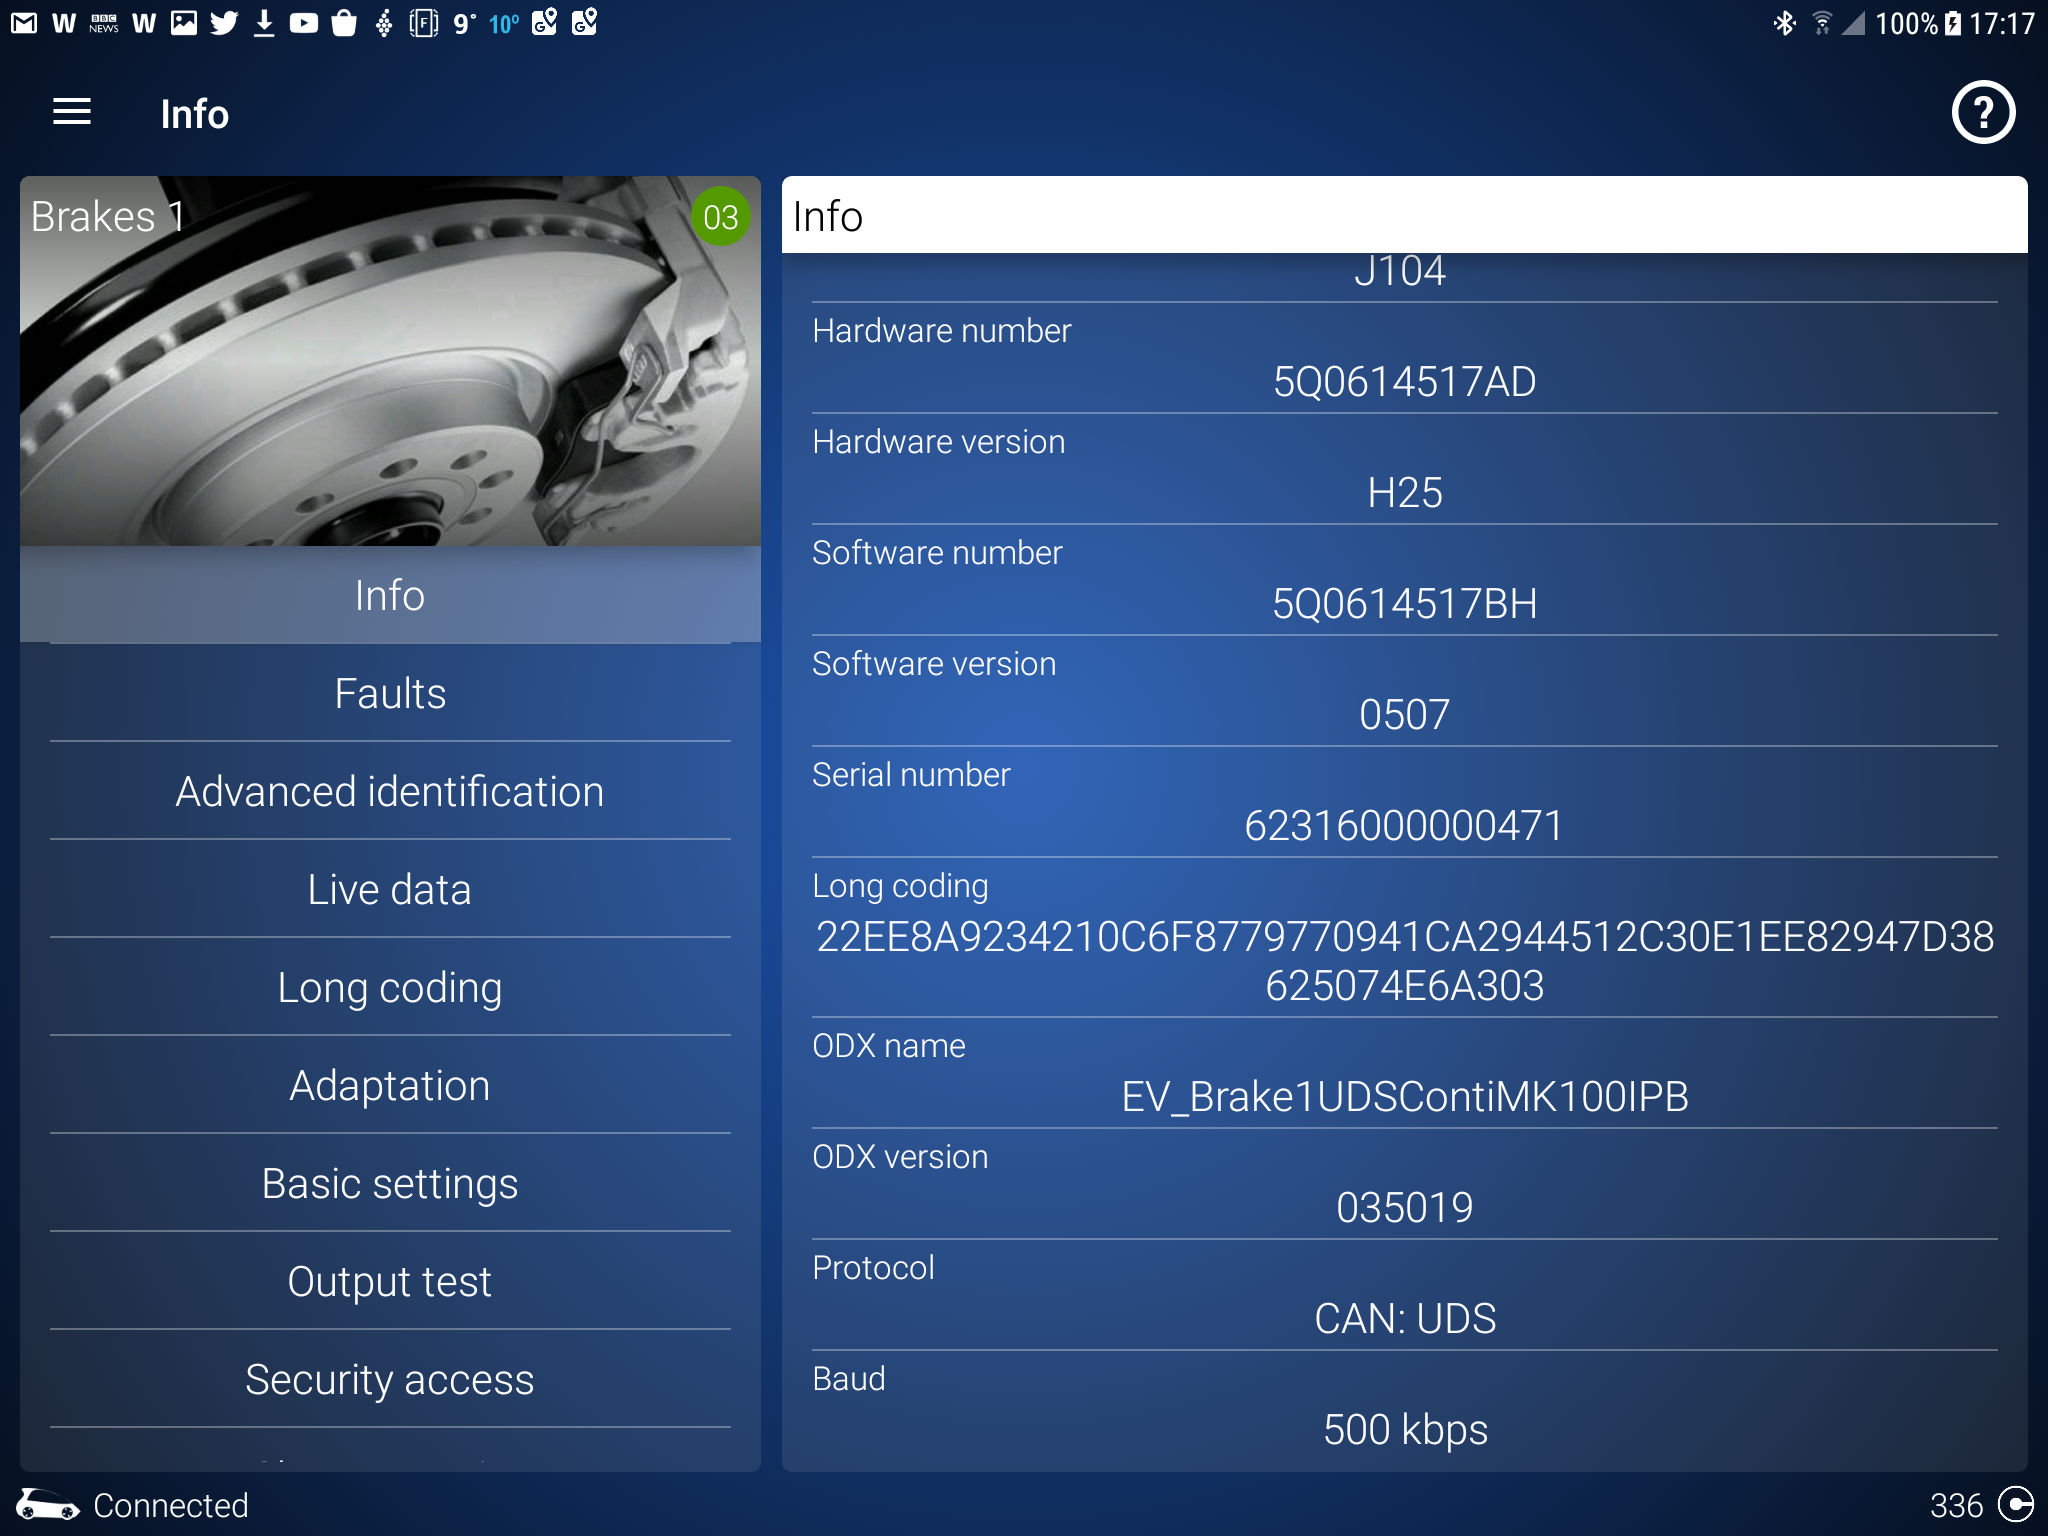Open the Long coding menu entry
The height and width of the screenshot is (1536, 2048).
(390, 988)
